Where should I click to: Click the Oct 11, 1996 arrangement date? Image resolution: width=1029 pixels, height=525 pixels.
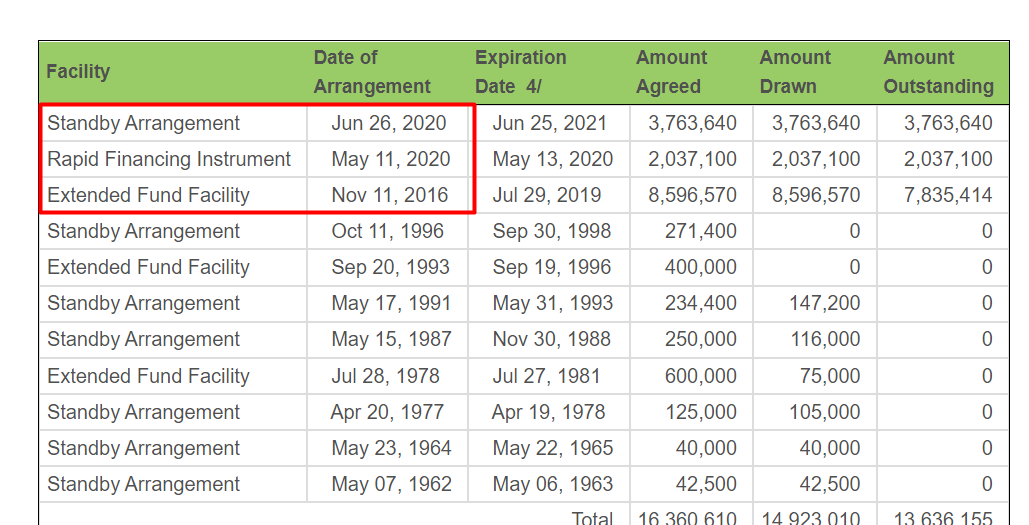[388, 231]
